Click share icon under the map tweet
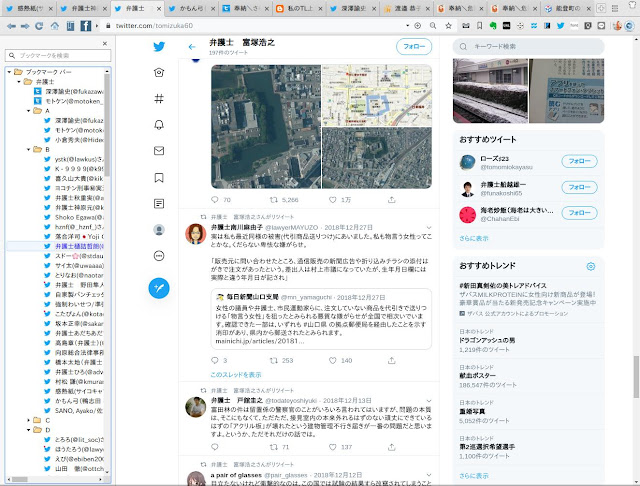 [x=391, y=200]
